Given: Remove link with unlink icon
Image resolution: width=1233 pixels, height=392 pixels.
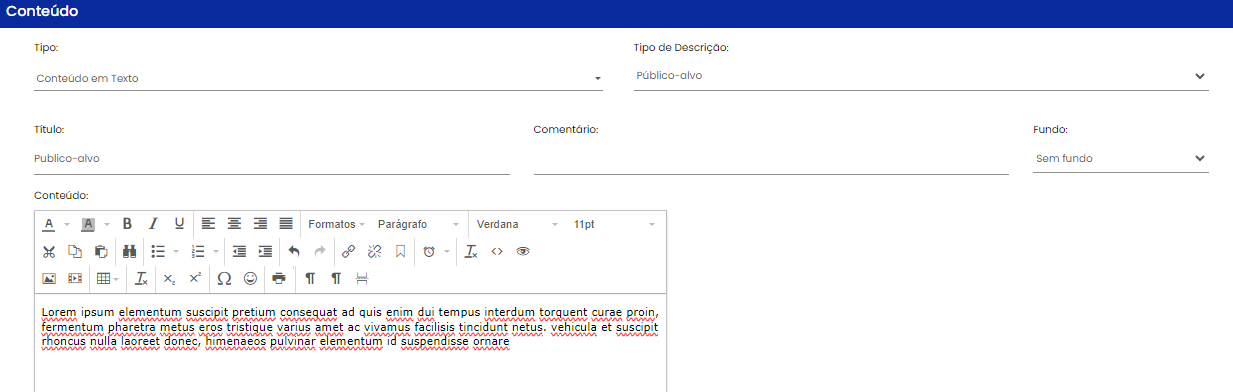Looking at the screenshot, I should pyautogui.click(x=375, y=251).
